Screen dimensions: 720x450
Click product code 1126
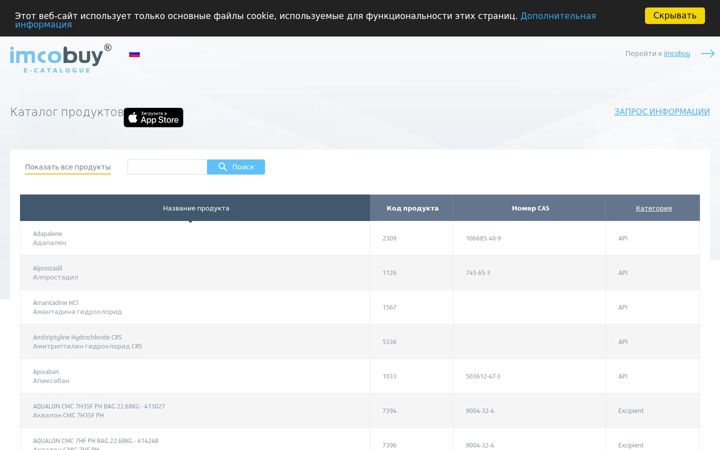coord(389,273)
